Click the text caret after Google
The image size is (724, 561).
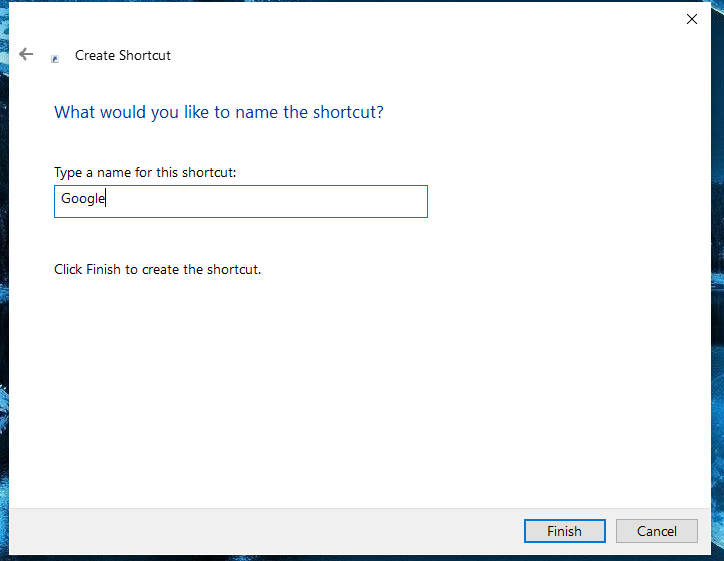tap(106, 200)
